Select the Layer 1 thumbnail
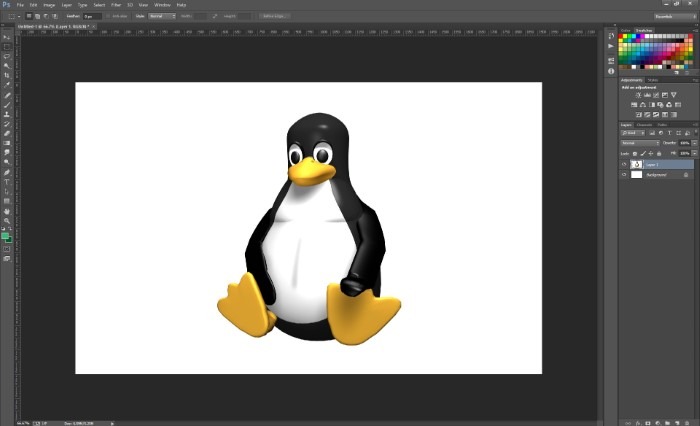The width and height of the screenshot is (700, 426). coord(636,164)
